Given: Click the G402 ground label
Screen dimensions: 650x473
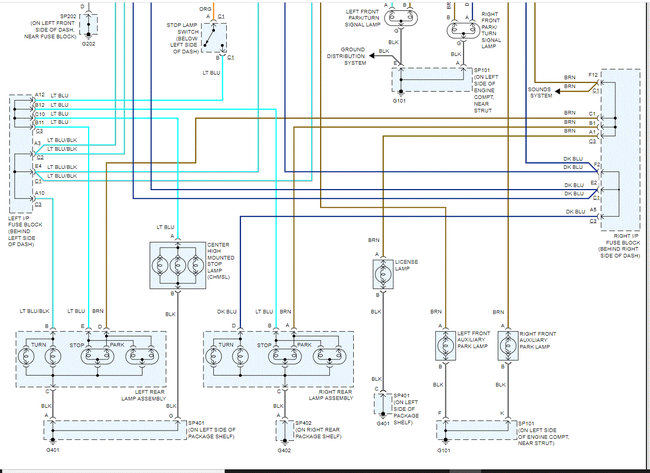Looking at the screenshot, I should tap(284, 451).
